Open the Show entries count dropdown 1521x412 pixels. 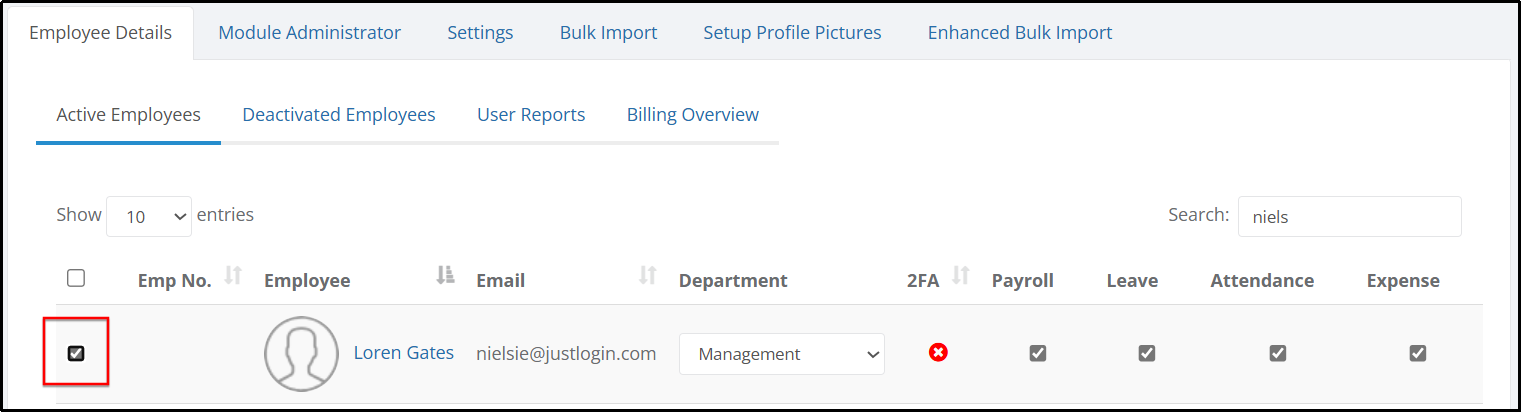coord(149,216)
